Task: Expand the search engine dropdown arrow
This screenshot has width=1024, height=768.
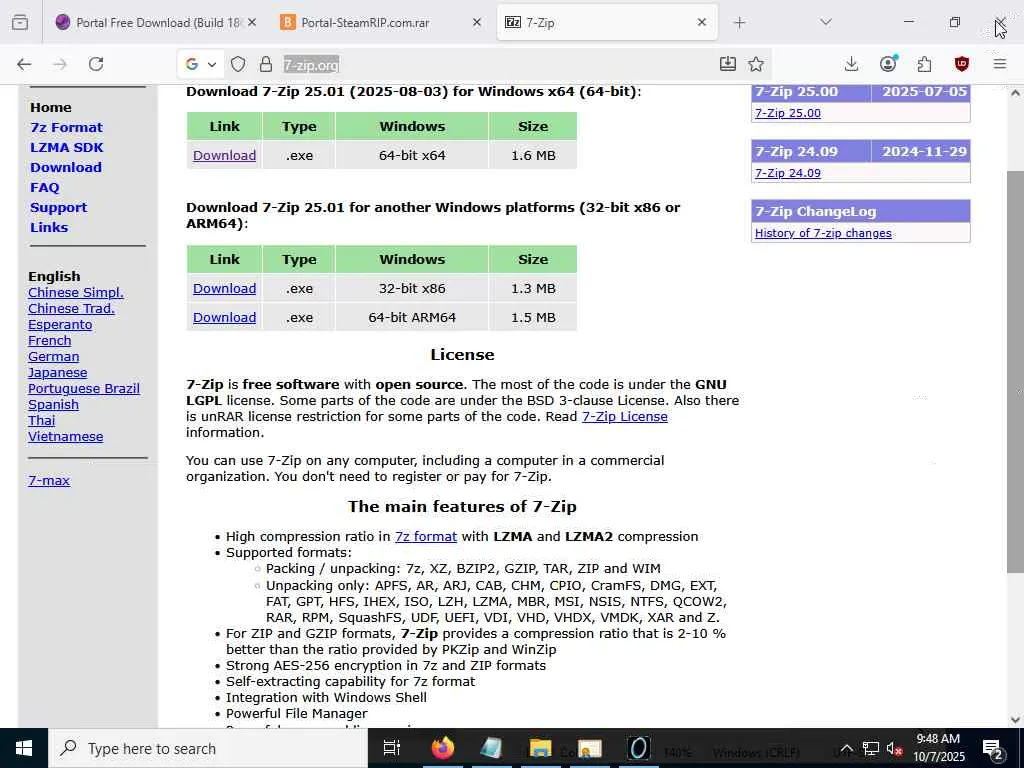Action: pos(212,64)
